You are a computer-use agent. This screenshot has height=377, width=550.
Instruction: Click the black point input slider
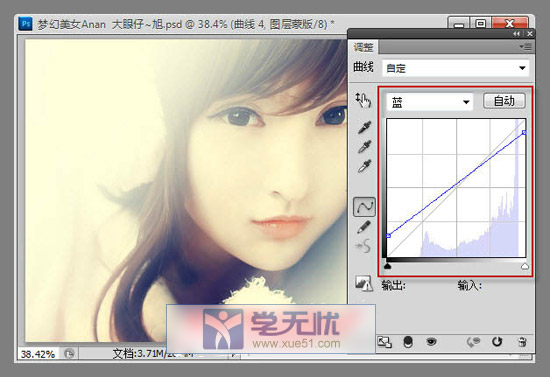387,267
